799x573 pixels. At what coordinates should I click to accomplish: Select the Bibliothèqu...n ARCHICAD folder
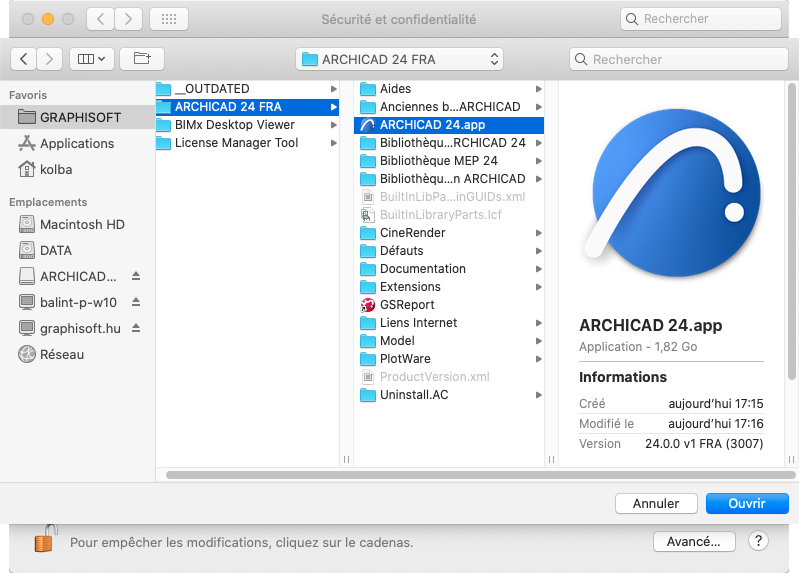pyautogui.click(x=449, y=179)
